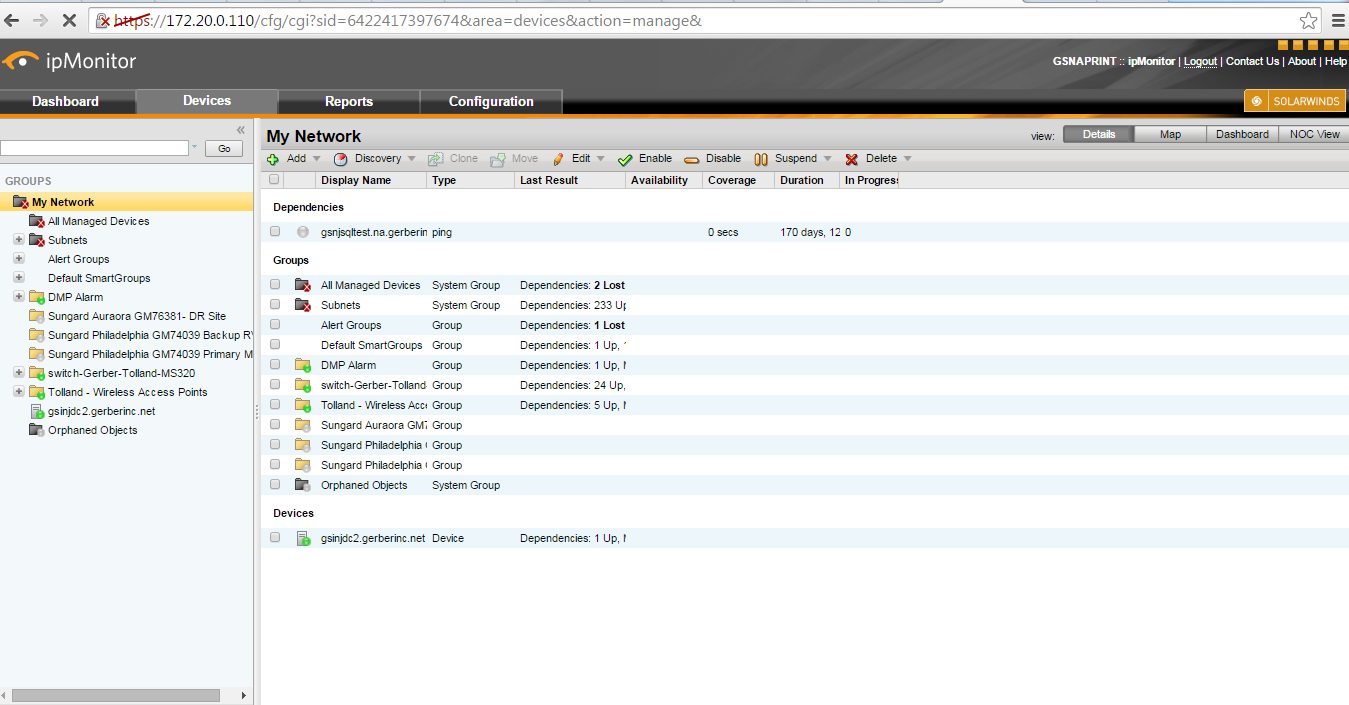Open the Add dropdown arrow
1349x705 pixels.
(x=316, y=159)
